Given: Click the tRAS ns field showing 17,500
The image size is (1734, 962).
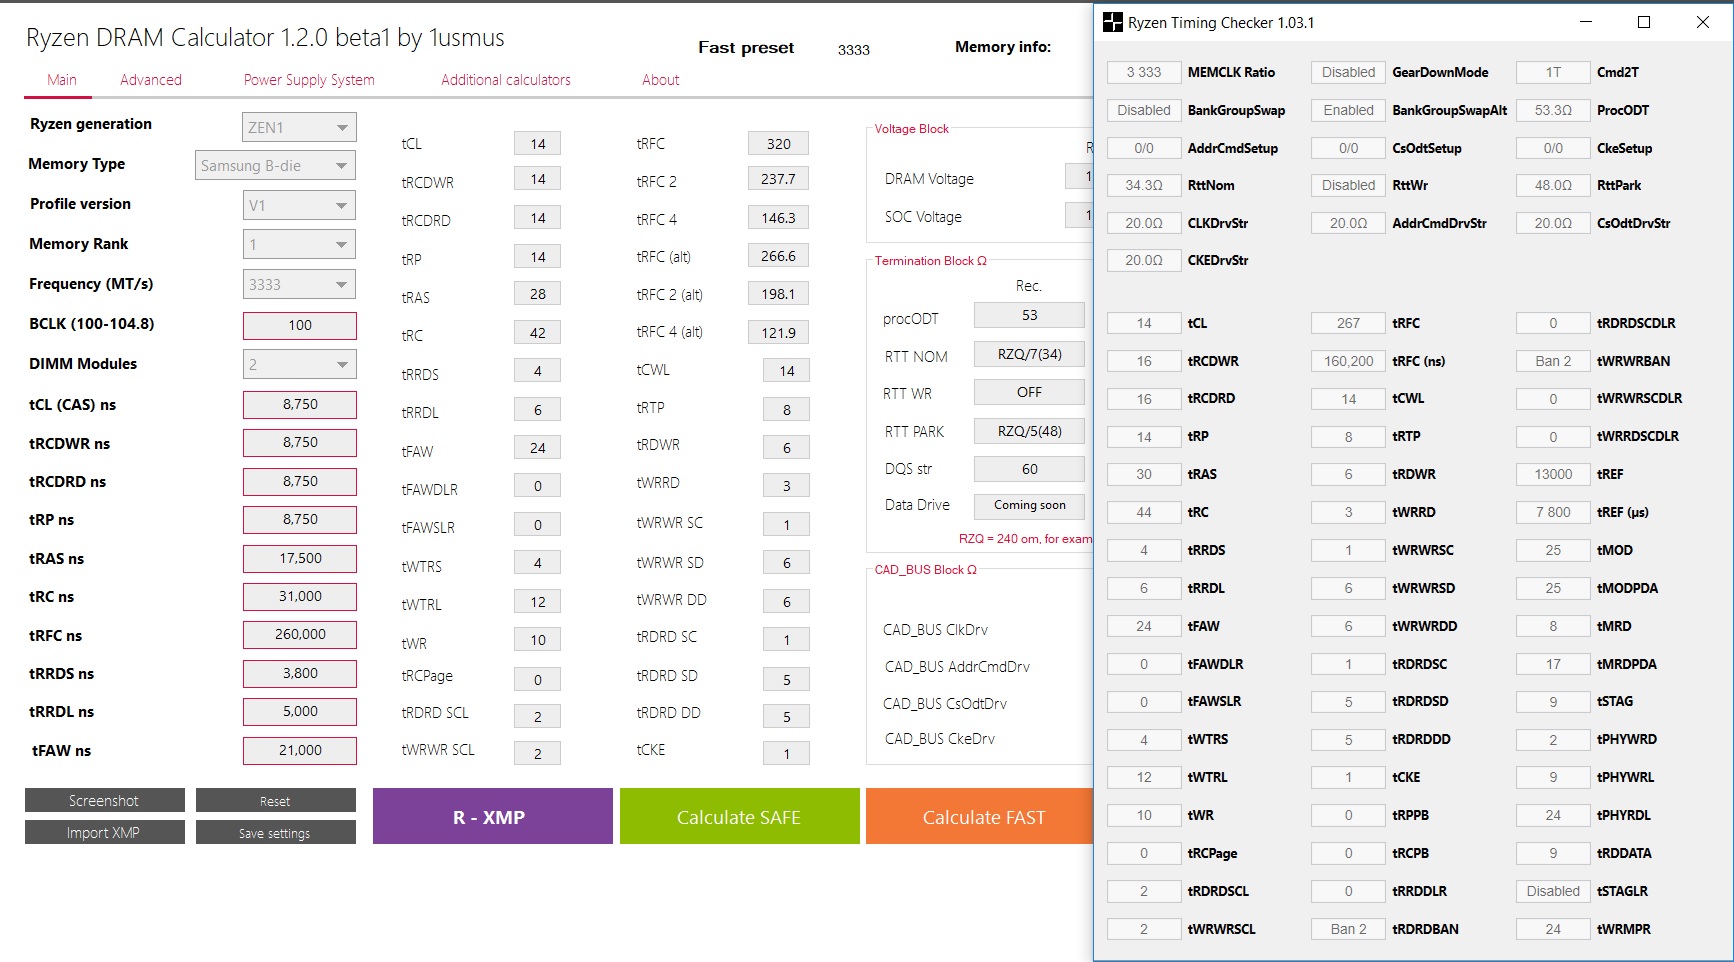Looking at the screenshot, I should 300,558.
